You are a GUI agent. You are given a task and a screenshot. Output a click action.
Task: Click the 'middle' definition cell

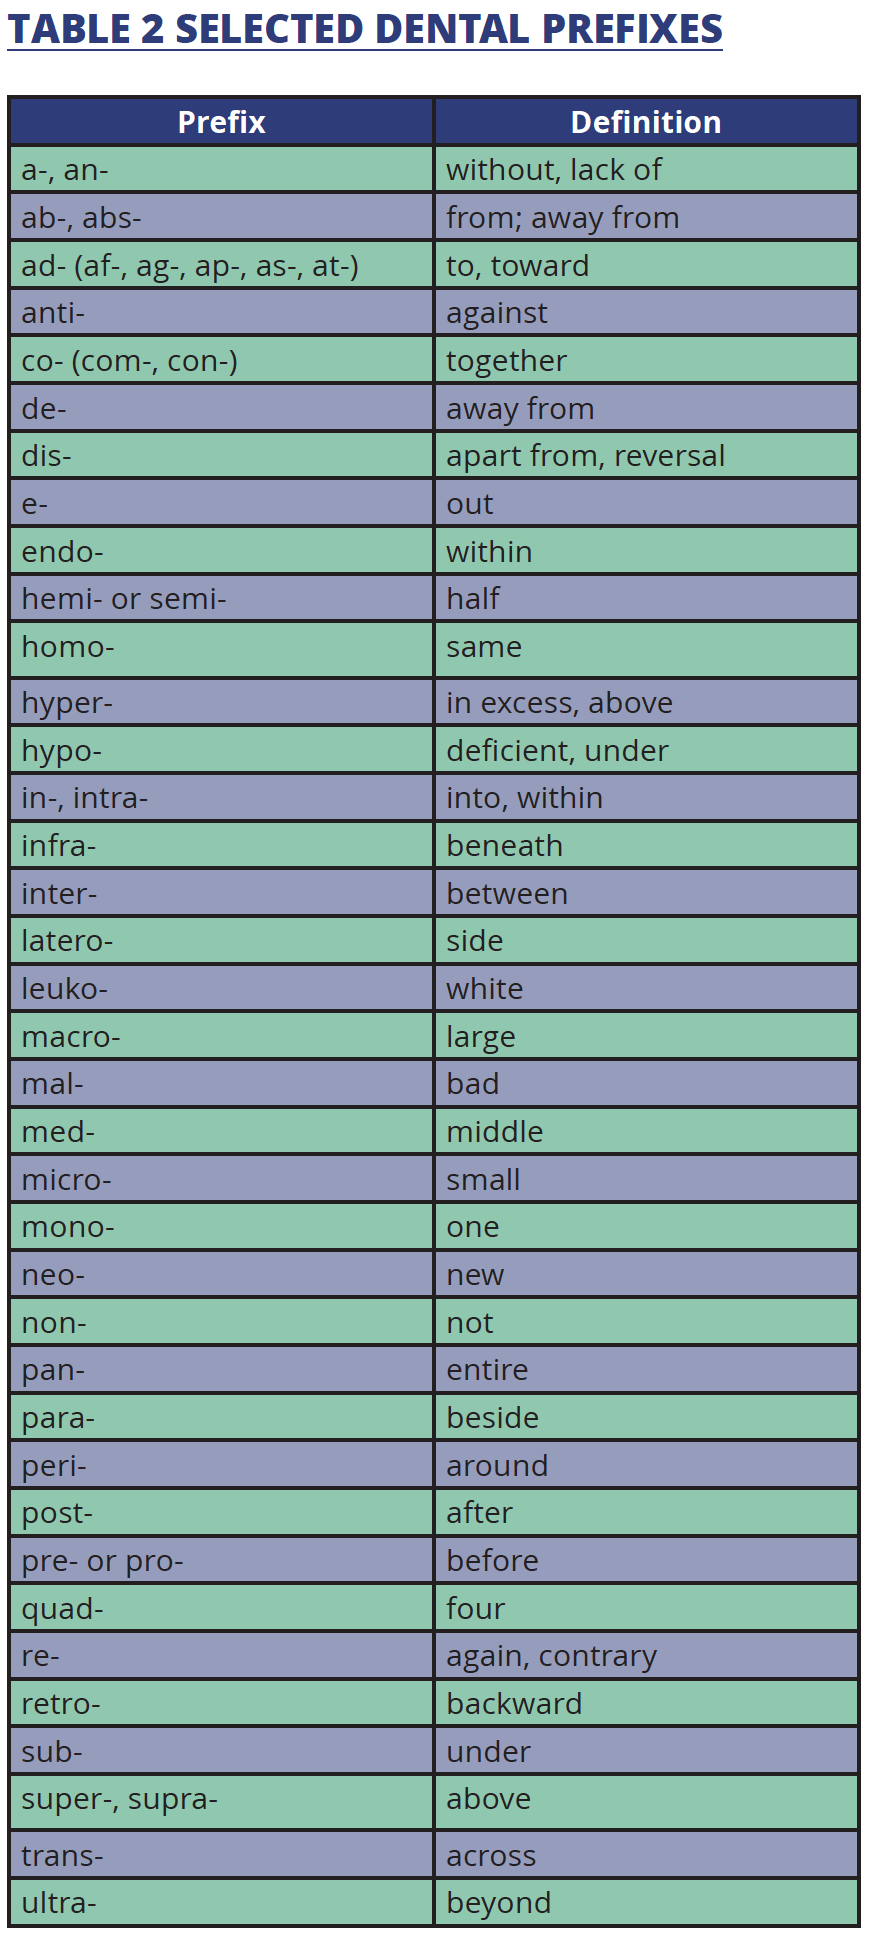(646, 1132)
